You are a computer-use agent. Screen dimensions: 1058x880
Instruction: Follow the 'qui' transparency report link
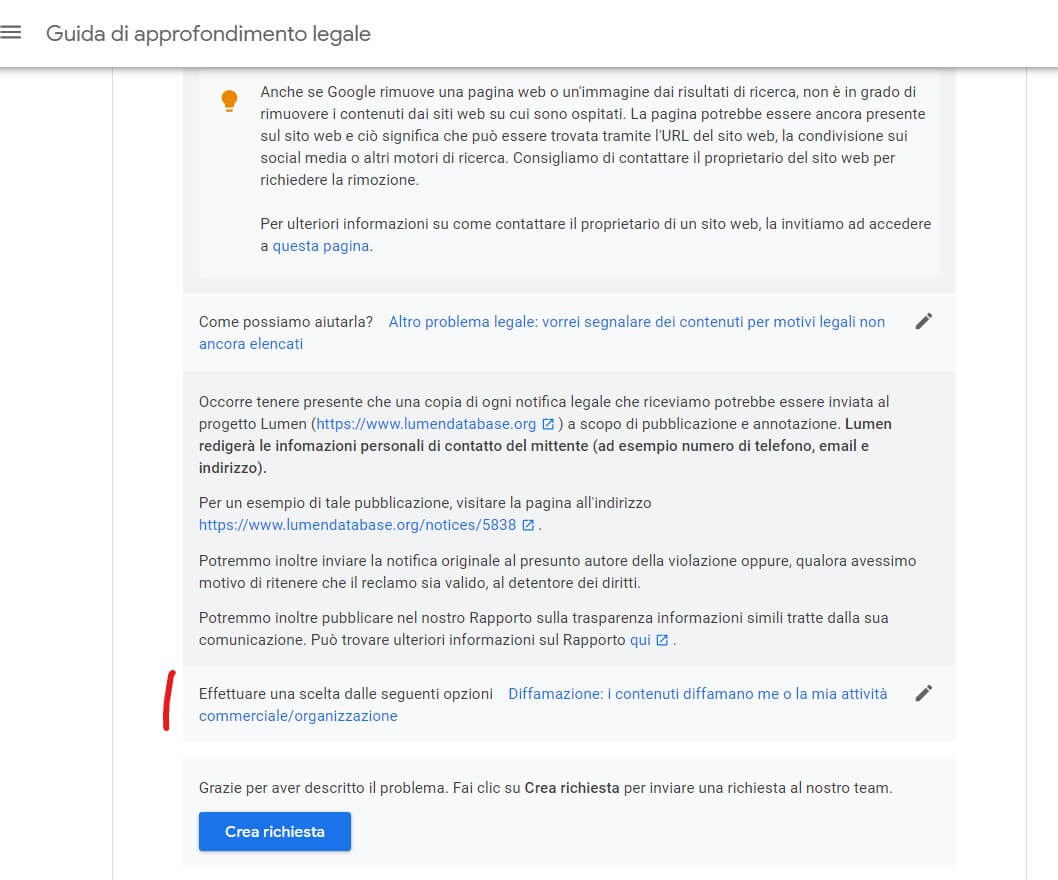click(640, 640)
